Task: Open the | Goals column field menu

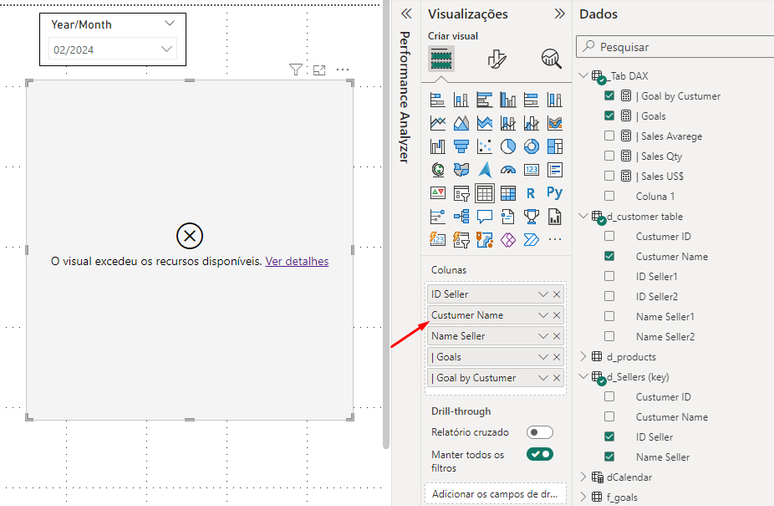Action: 543,357
